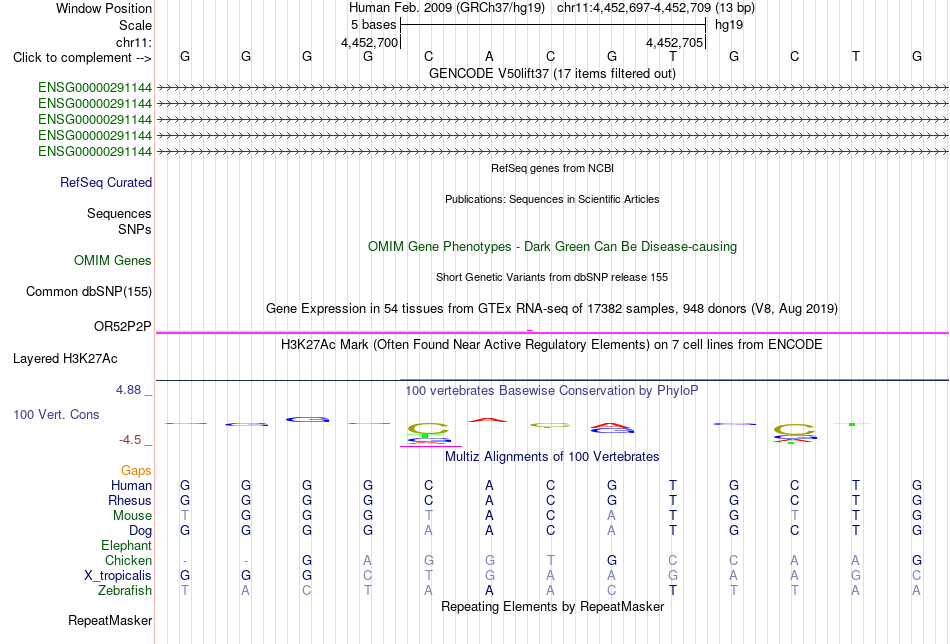Click the RepeatMasker track label
Viewport: 950px width, 644px height.
coord(110,620)
